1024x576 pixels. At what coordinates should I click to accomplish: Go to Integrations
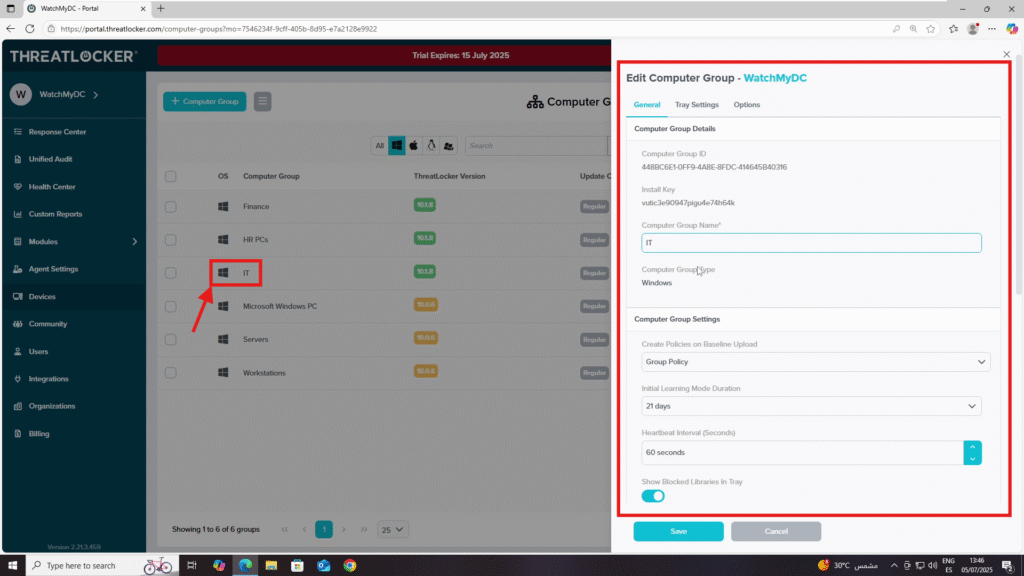click(48, 379)
